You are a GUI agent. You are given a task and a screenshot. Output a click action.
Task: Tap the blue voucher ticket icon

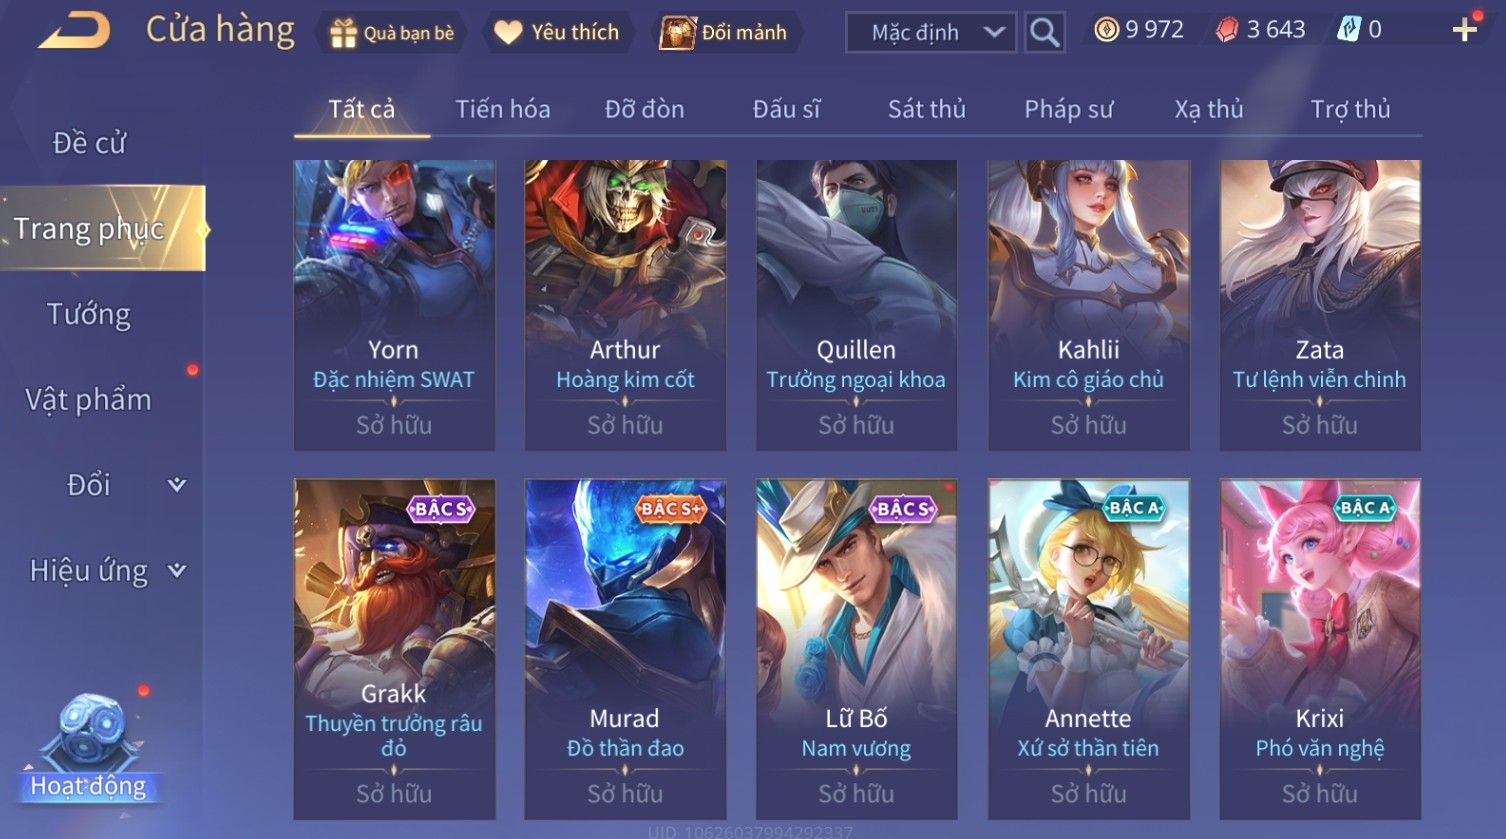point(1349,31)
